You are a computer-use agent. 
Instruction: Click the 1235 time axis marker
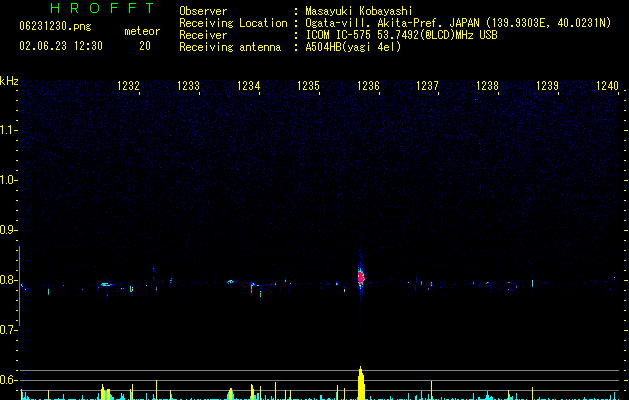308,86
